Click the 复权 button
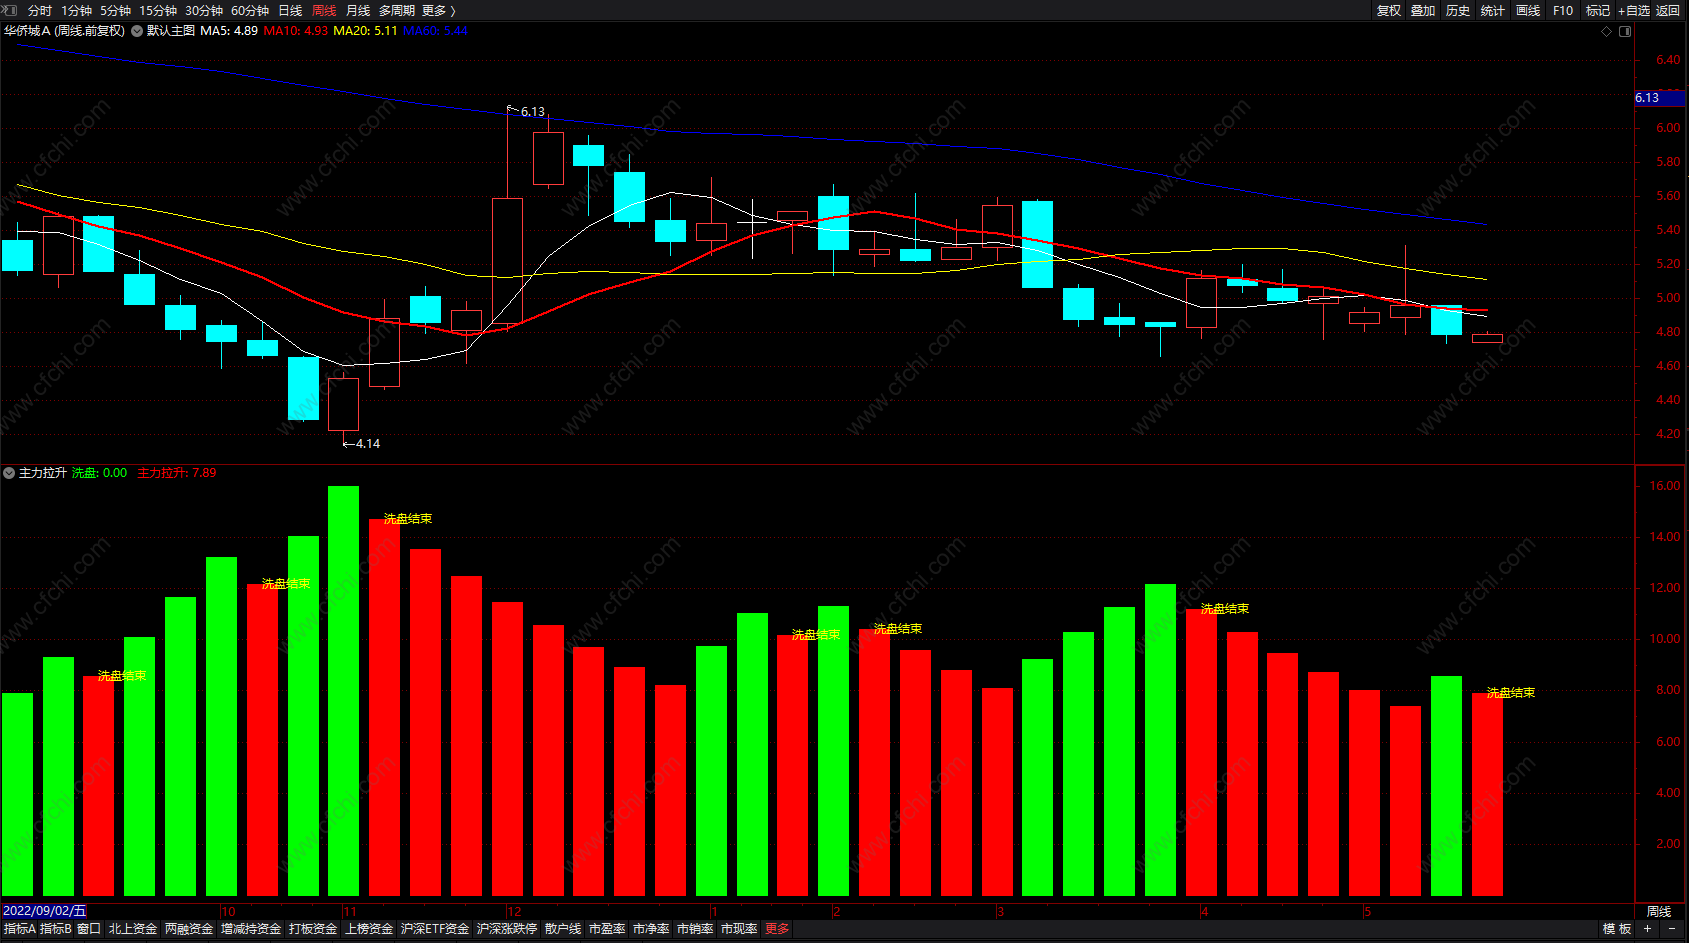This screenshot has width=1689, height=943. [1389, 10]
